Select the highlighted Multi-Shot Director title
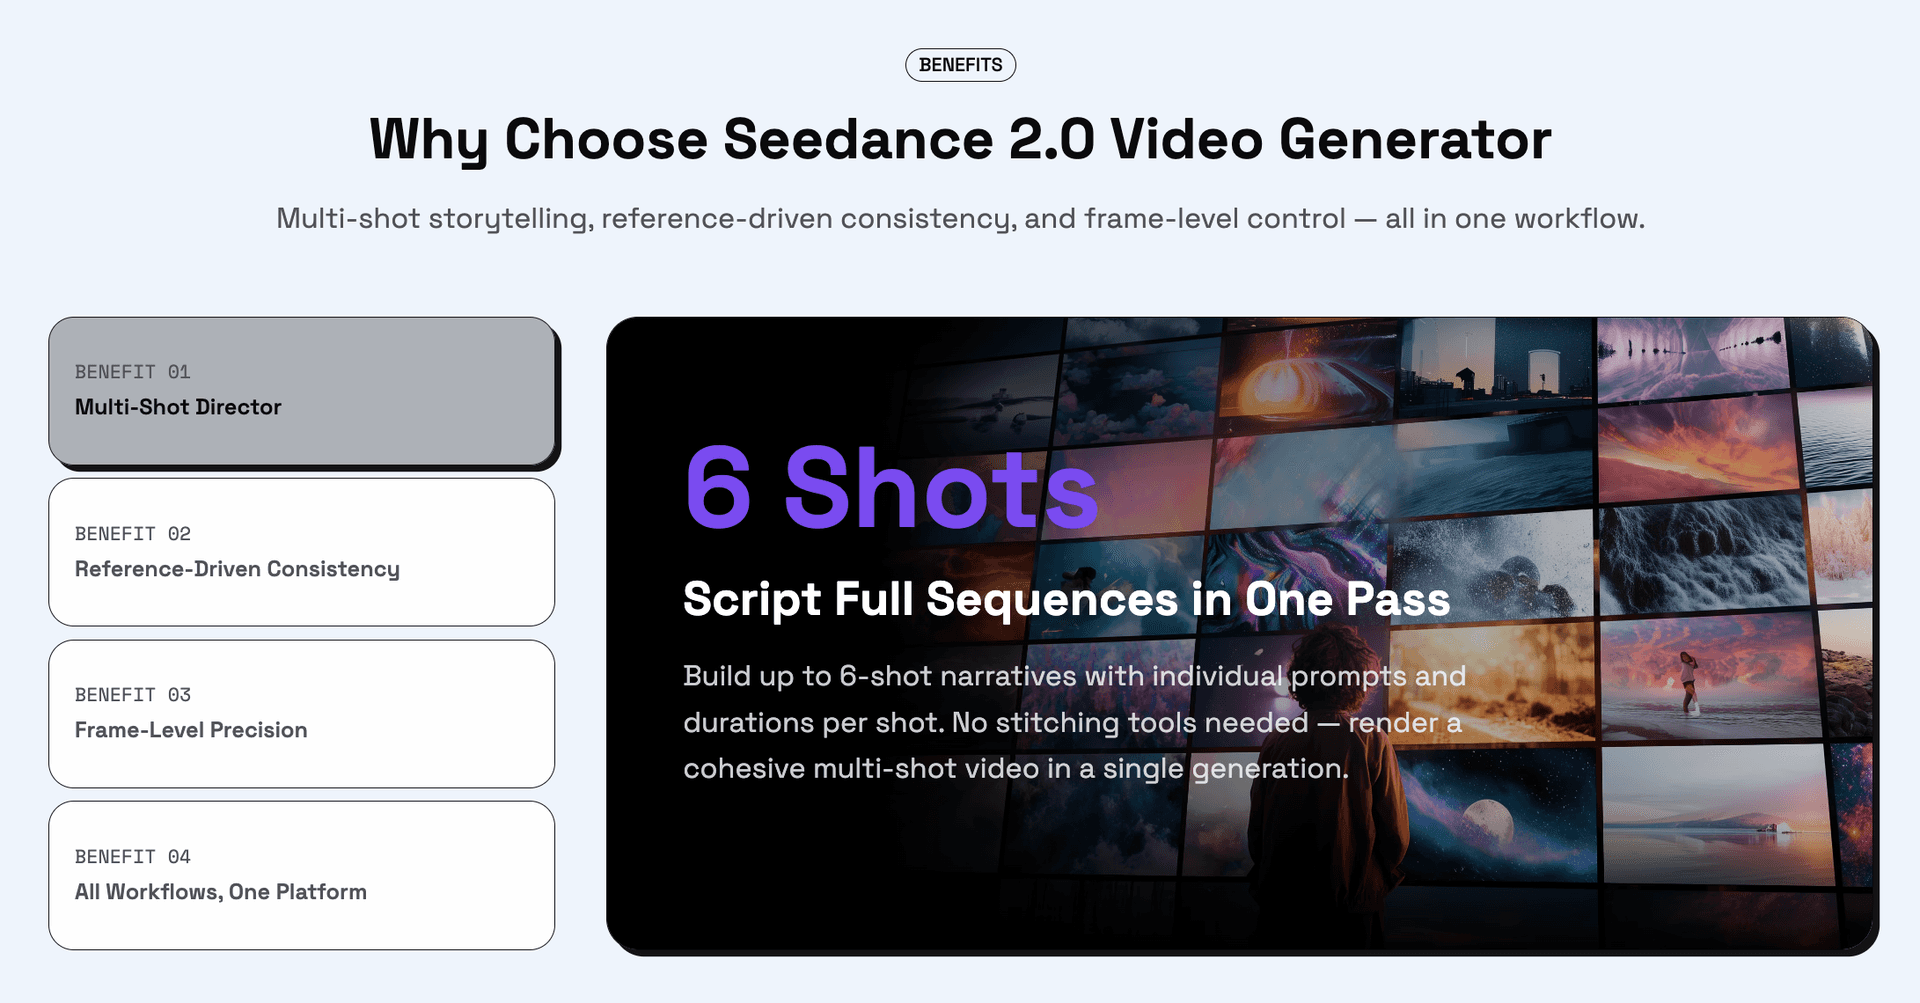The height and width of the screenshot is (1003, 1920). coord(179,407)
